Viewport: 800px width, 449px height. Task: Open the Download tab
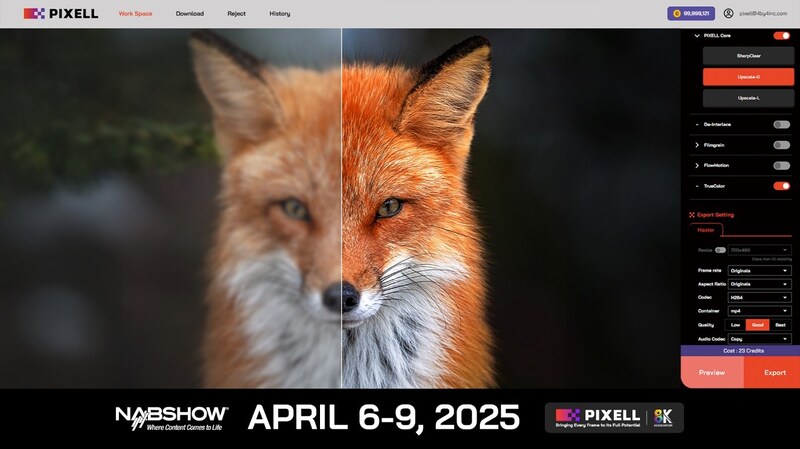[189, 14]
